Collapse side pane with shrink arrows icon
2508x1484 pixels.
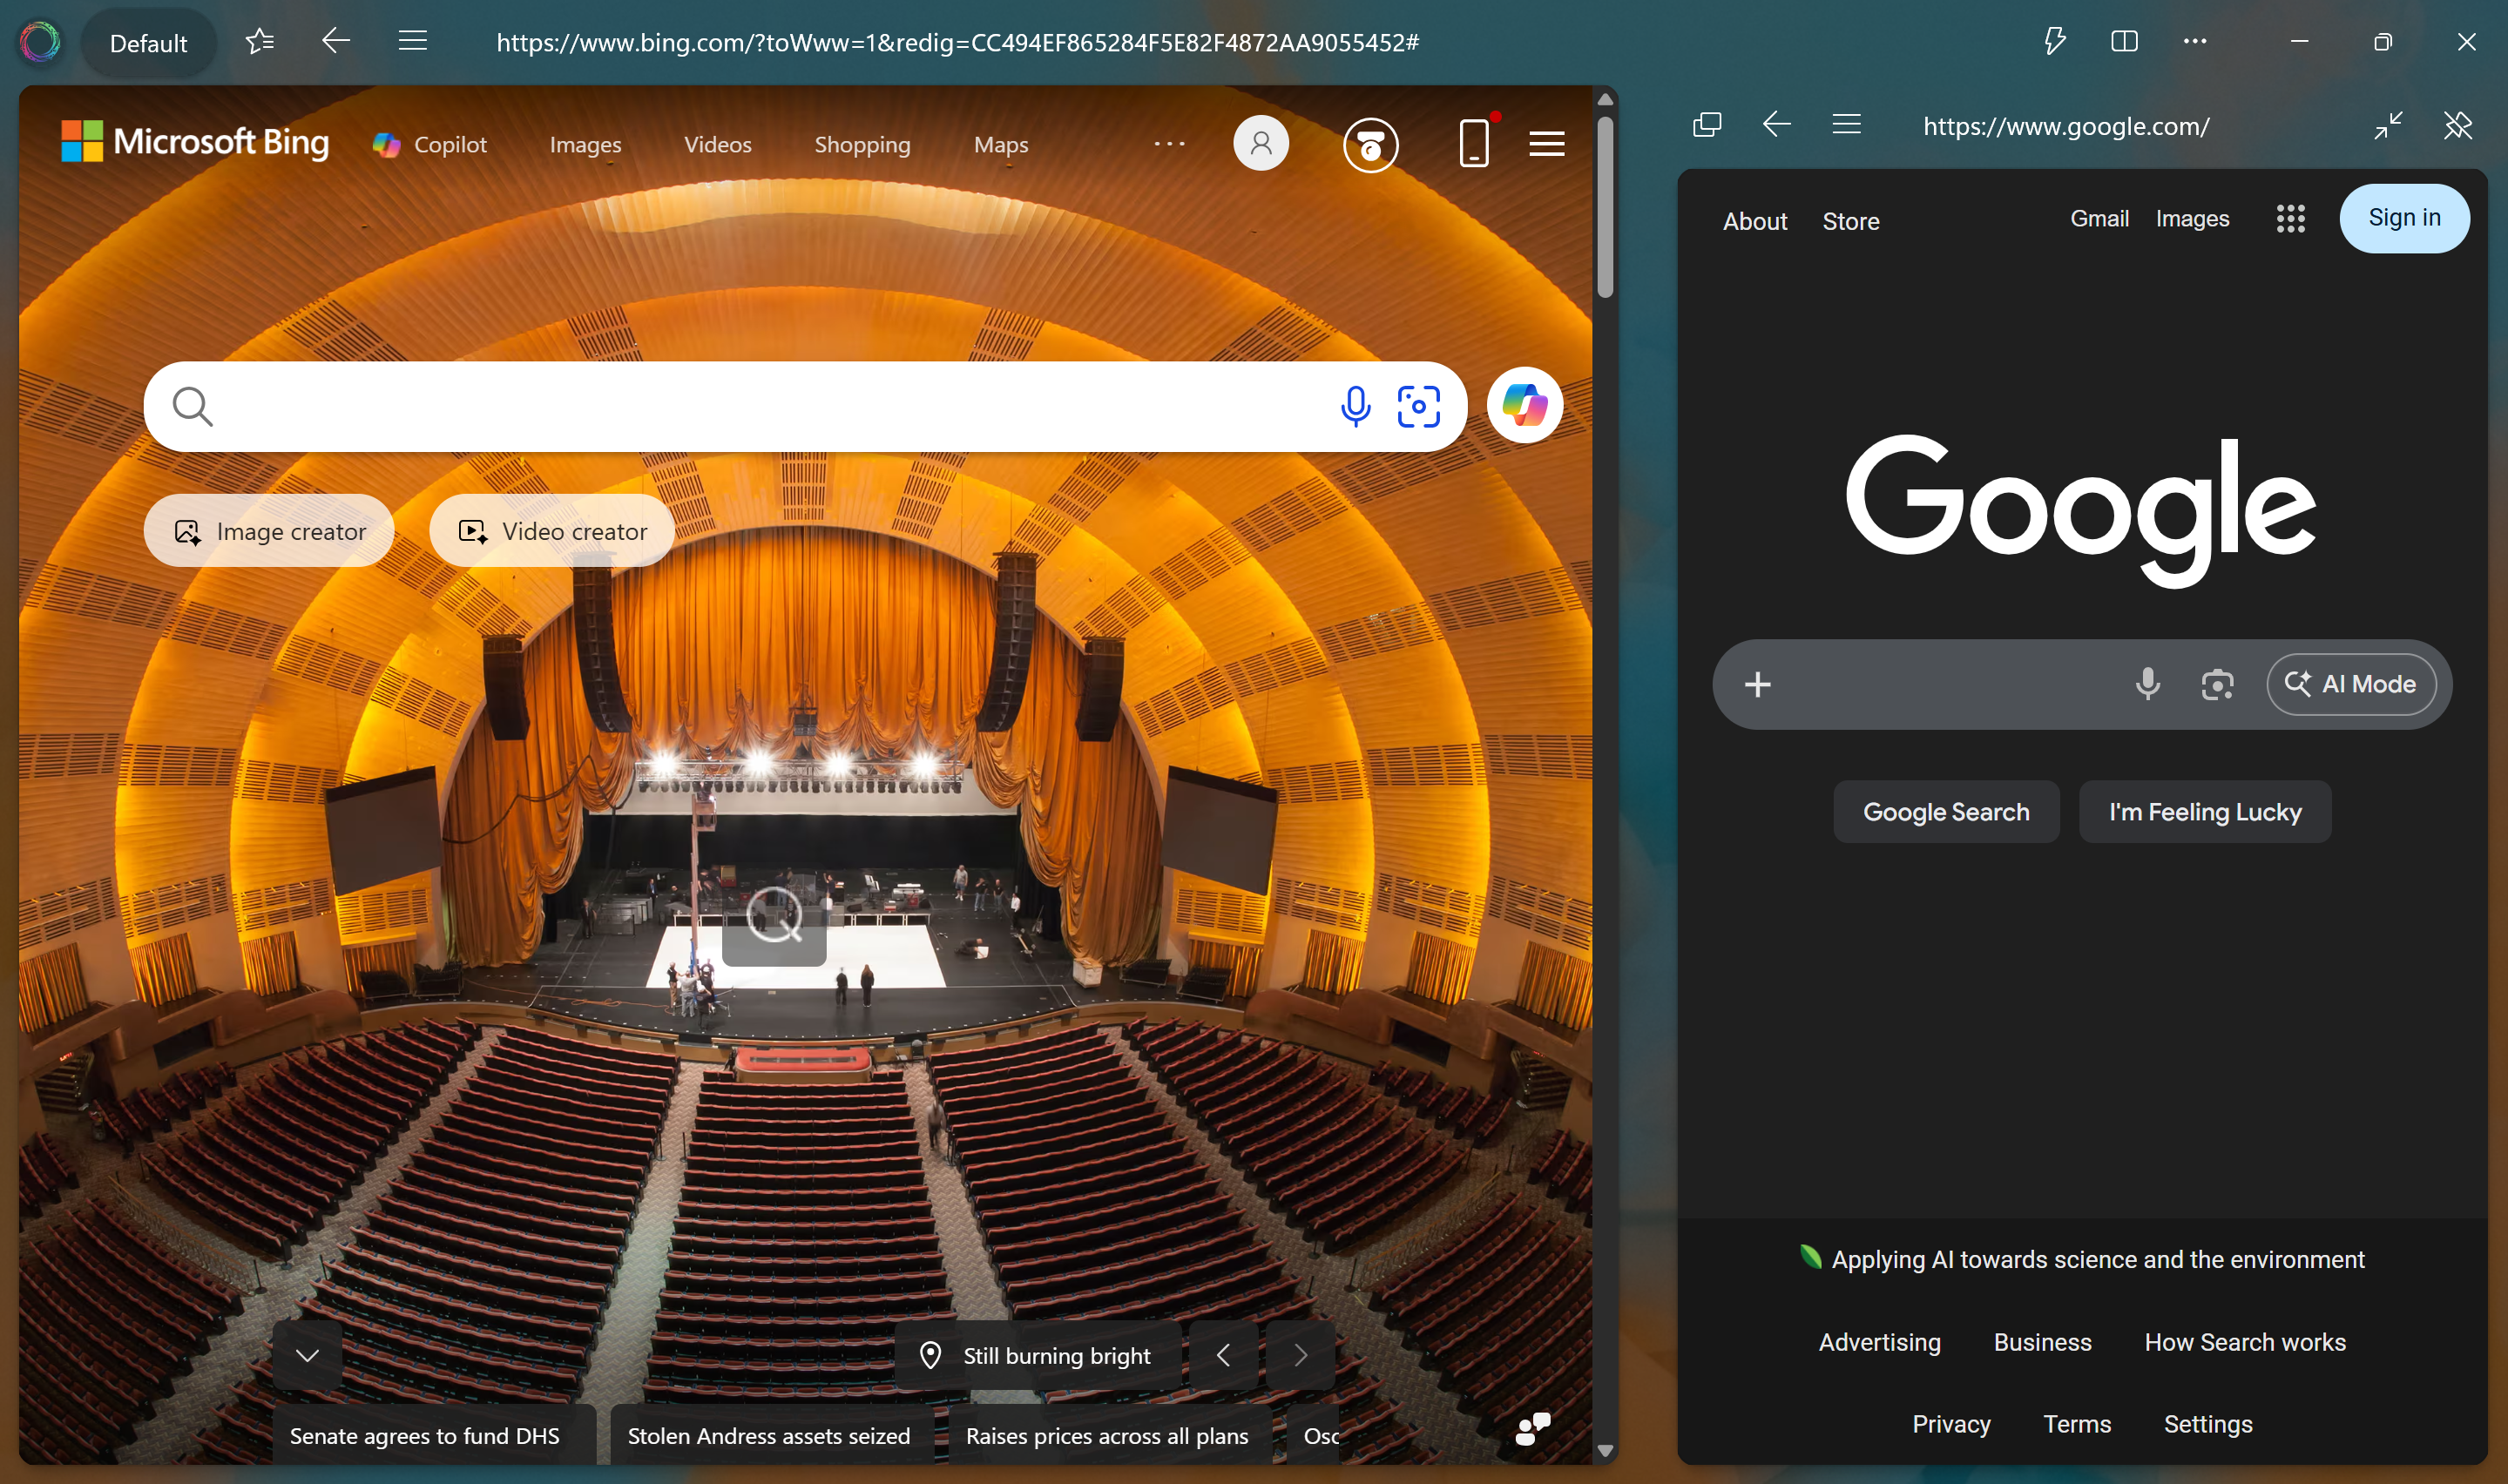coord(2388,125)
